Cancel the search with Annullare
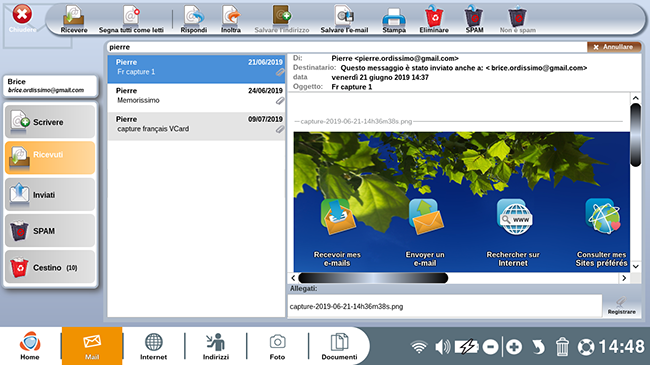 [x=614, y=47]
